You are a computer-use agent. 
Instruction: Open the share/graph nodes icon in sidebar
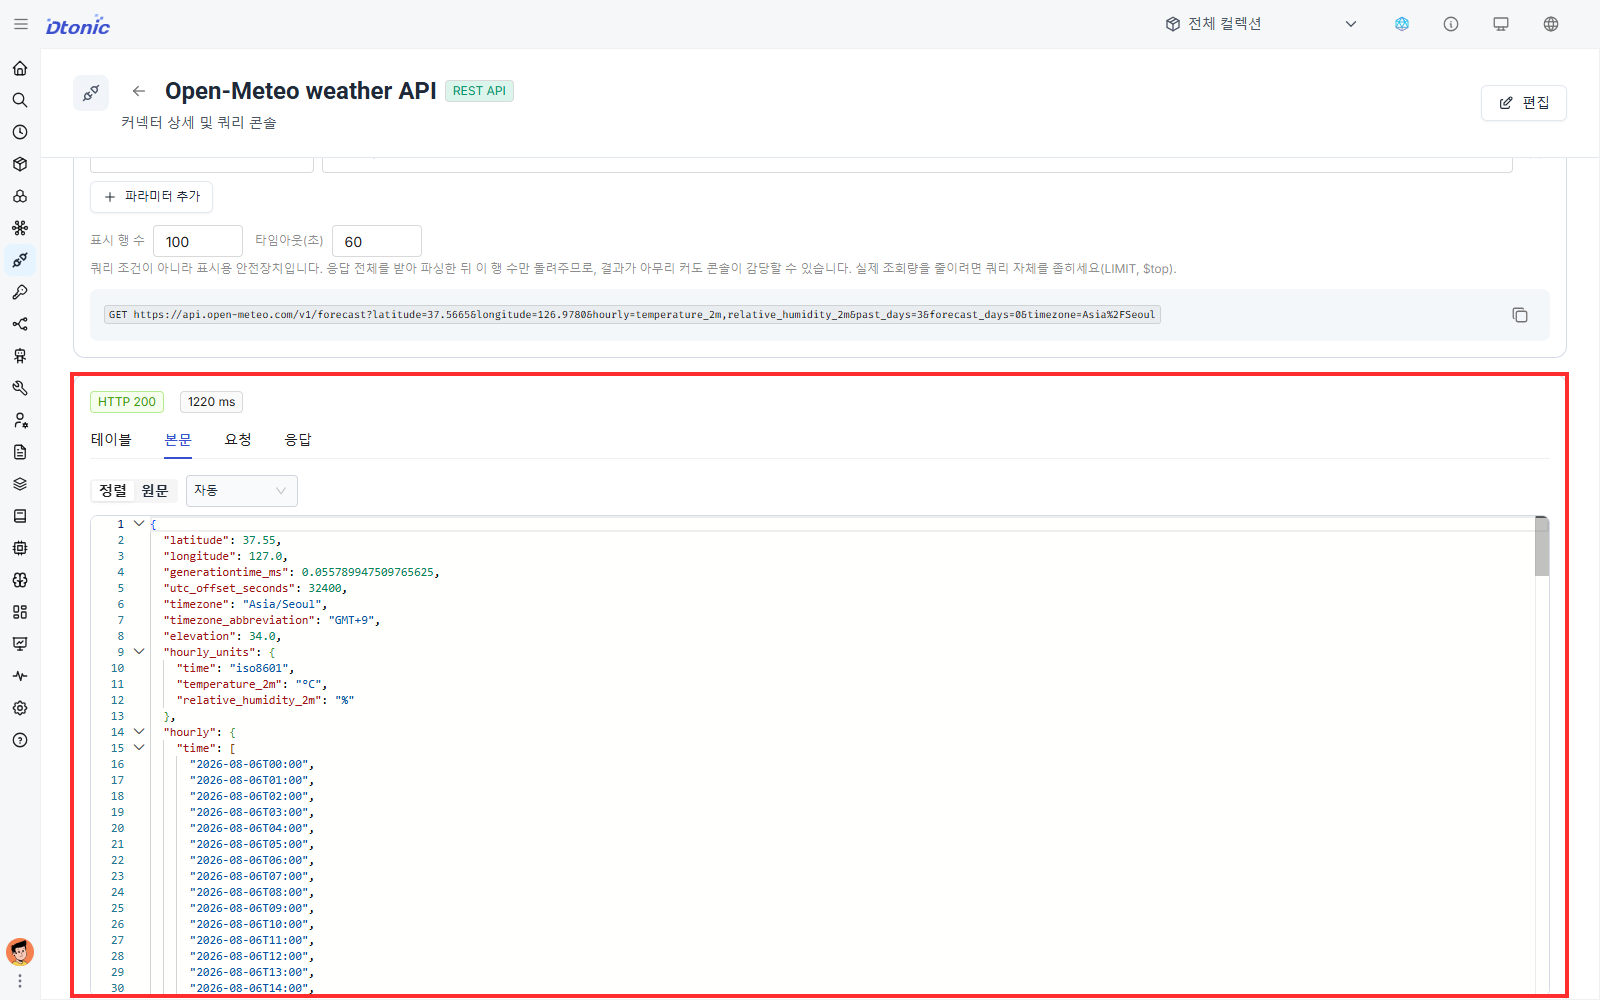[20, 324]
